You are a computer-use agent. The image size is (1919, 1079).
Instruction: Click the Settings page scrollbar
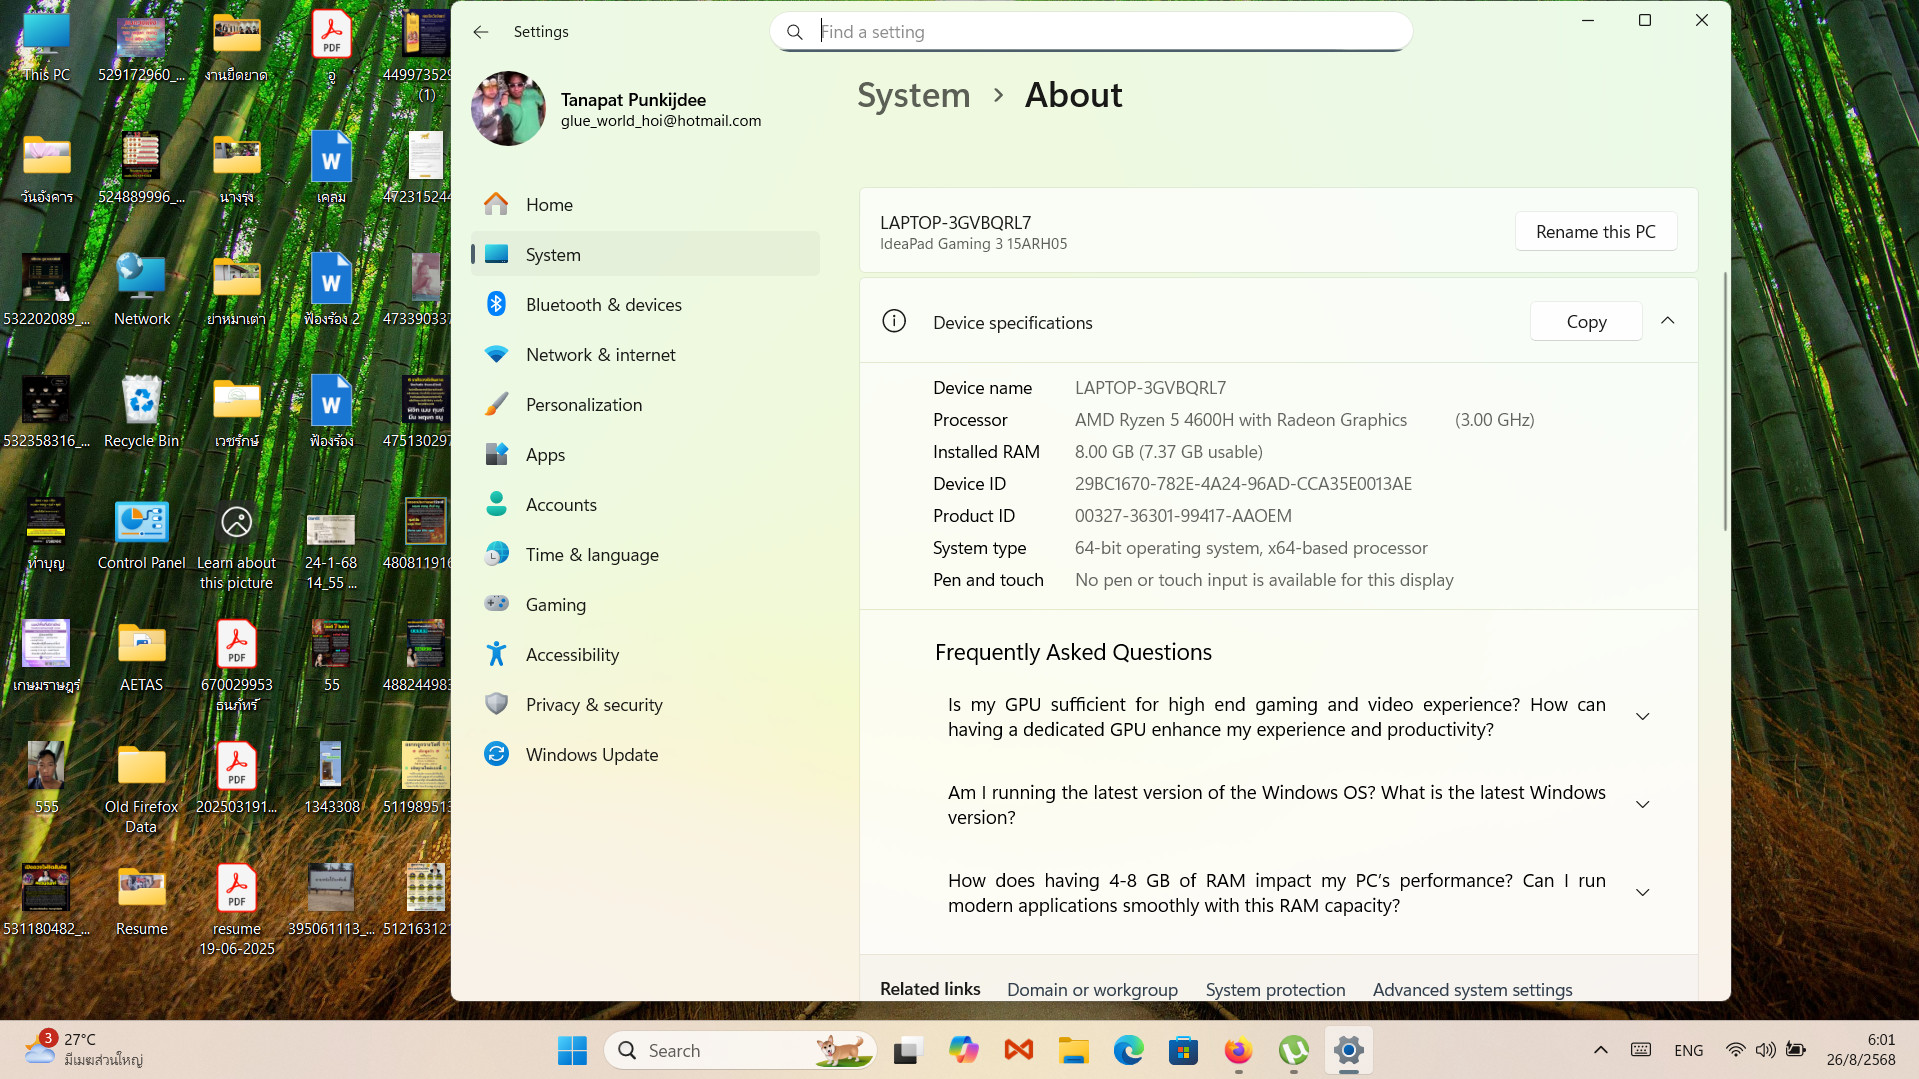click(1724, 400)
